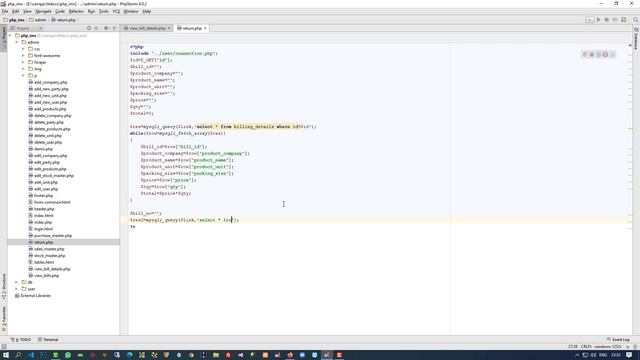The image size is (640, 360).
Task: Select External Libraries node
Action: tap(33, 296)
